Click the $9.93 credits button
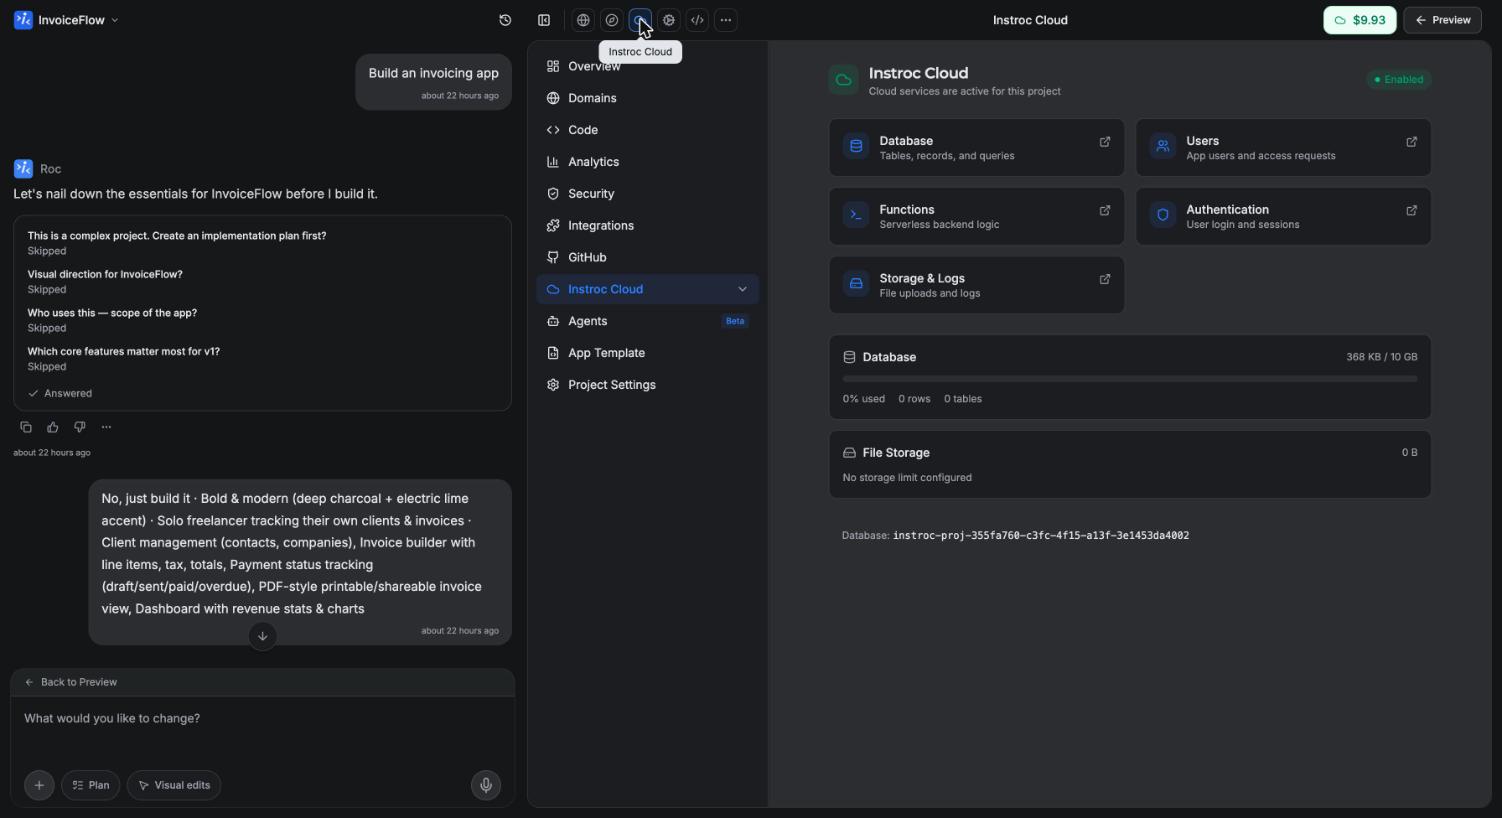This screenshot has height=818, width=1502. (1360, 20)
